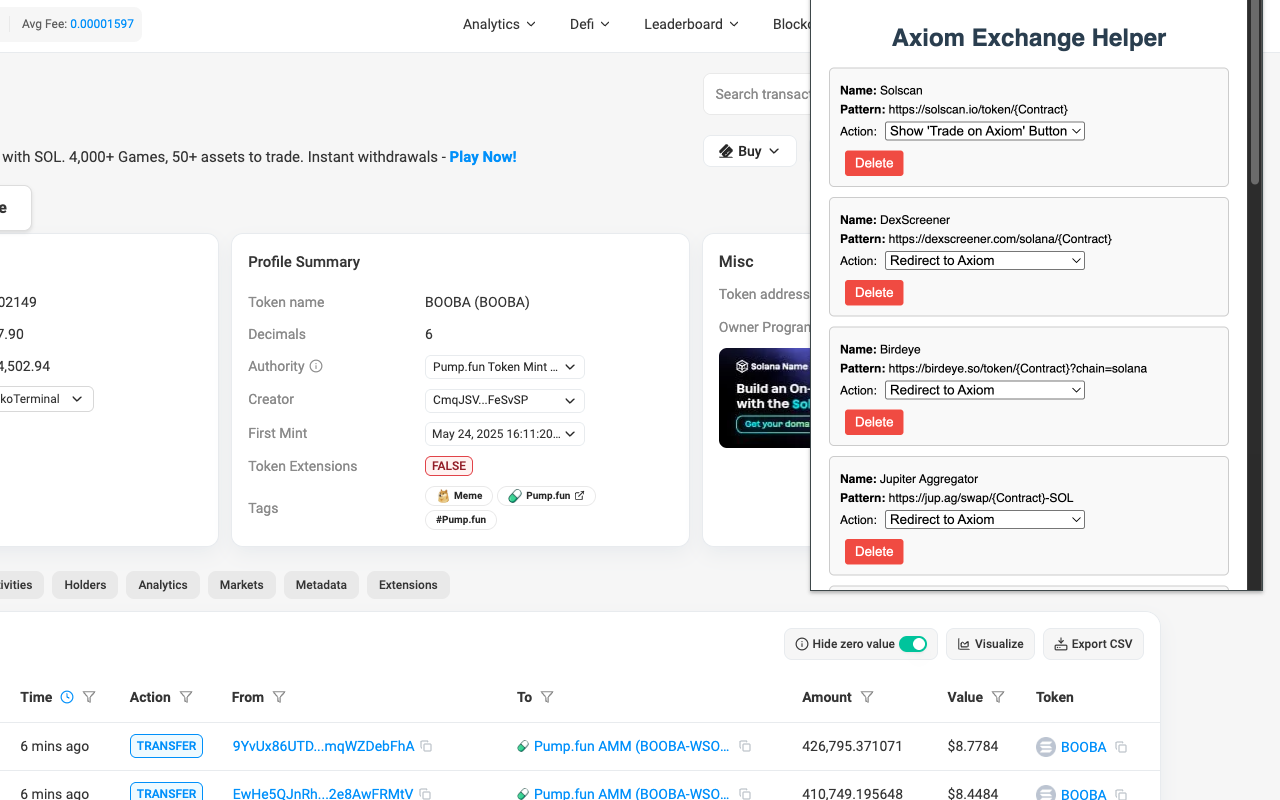1280x800 pixels.
Task: Click the Export CSV button
Action: click(1093, 644)
